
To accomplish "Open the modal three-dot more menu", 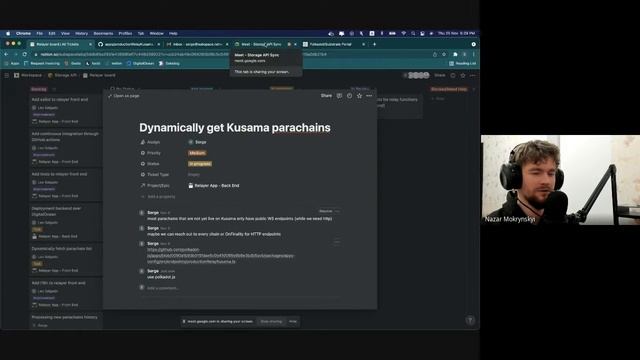I will (x=369, y=96).
